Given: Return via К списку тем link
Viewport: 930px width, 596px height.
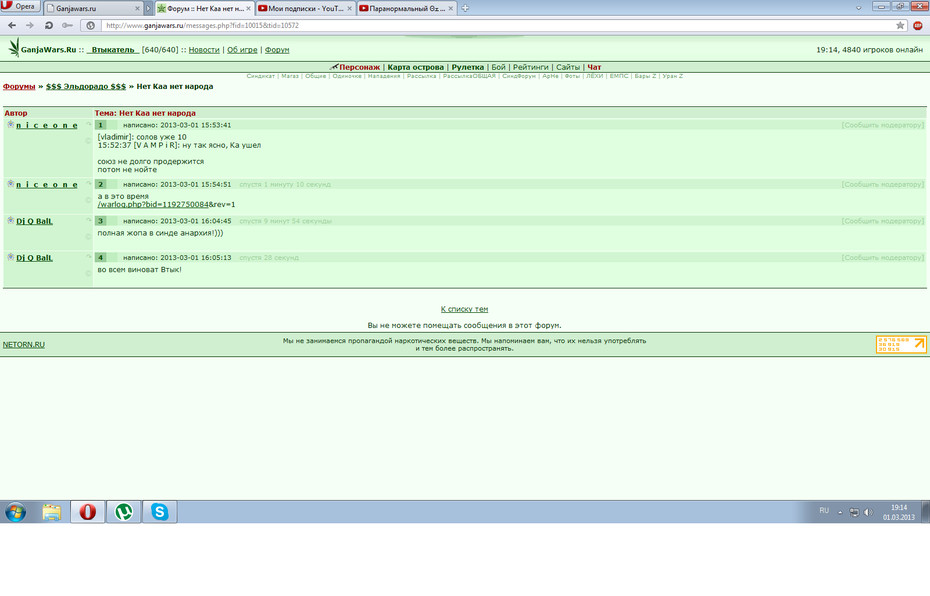Looking at the screenshot, I should point(464,309).
